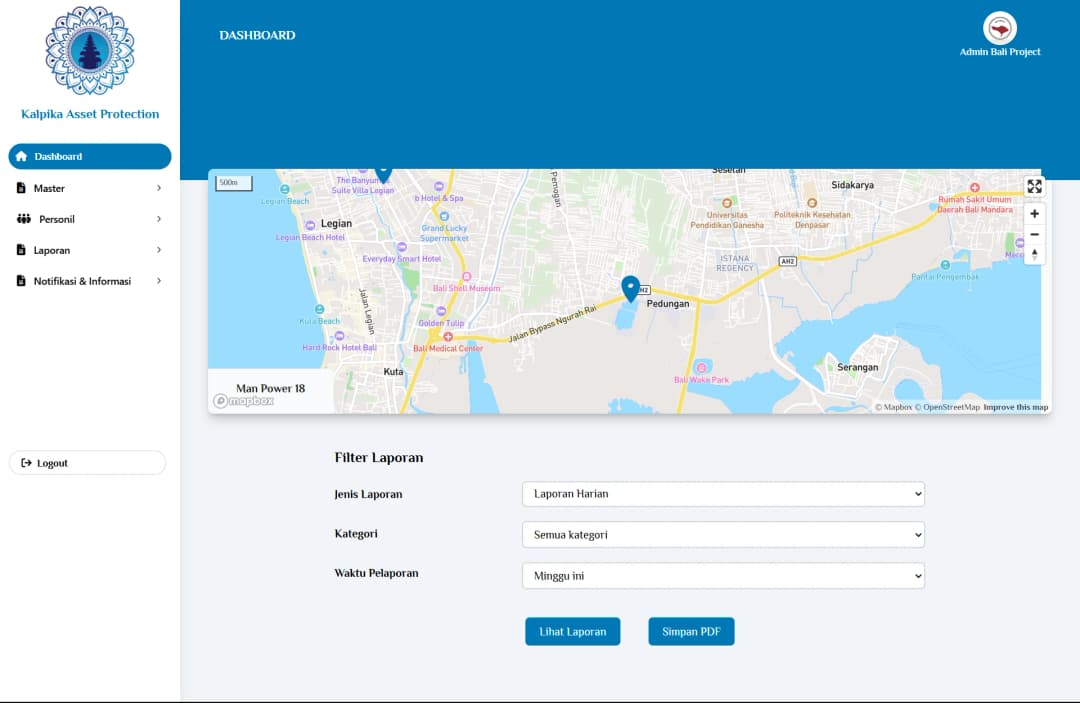Open the Kategori dropdown
Image resolution: width=1080 pixels, height=703 pixels.
click(x=723, y=535)
